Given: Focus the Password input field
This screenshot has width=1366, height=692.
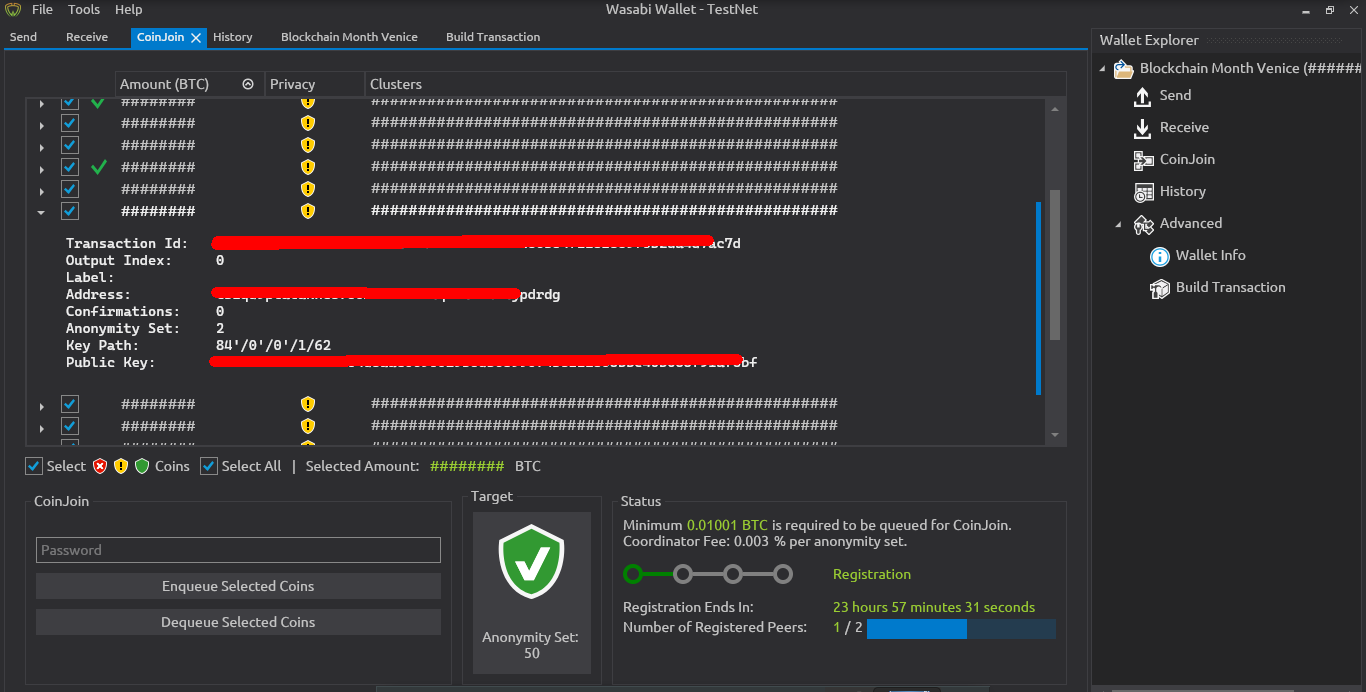Looking at the screenshot, I should point(238,550).
